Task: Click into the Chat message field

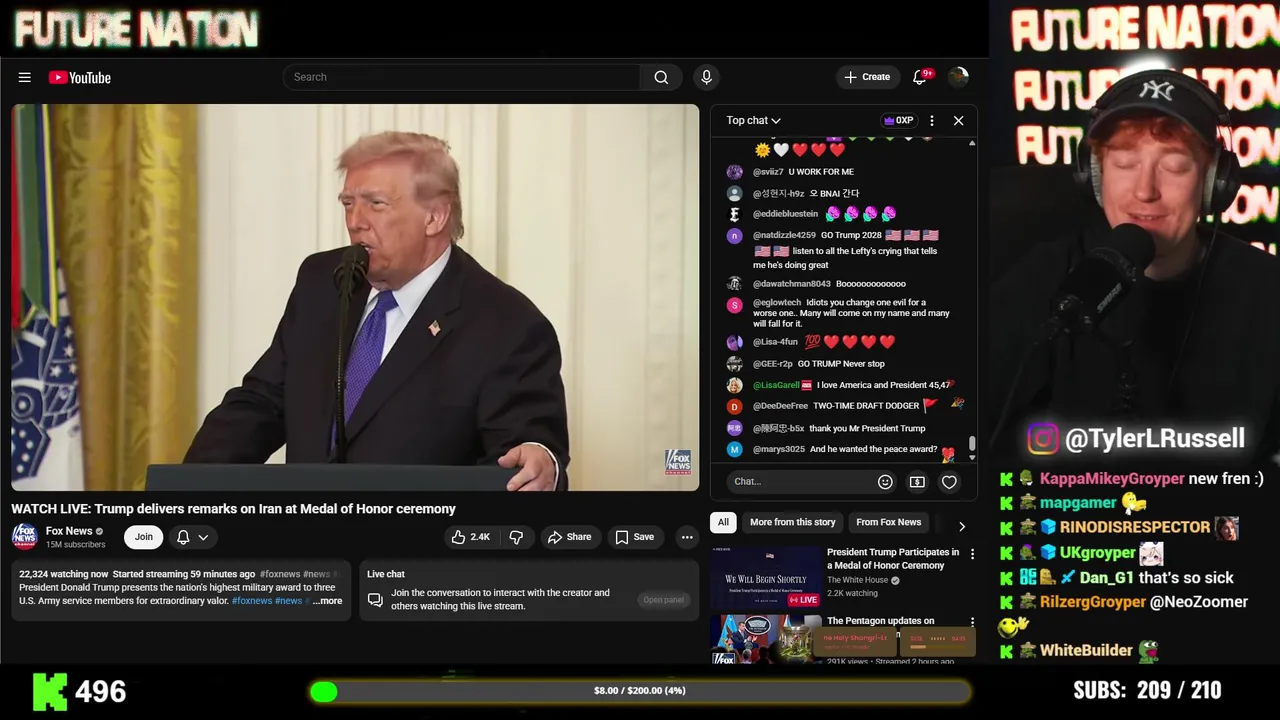Action: click(800, 482)
